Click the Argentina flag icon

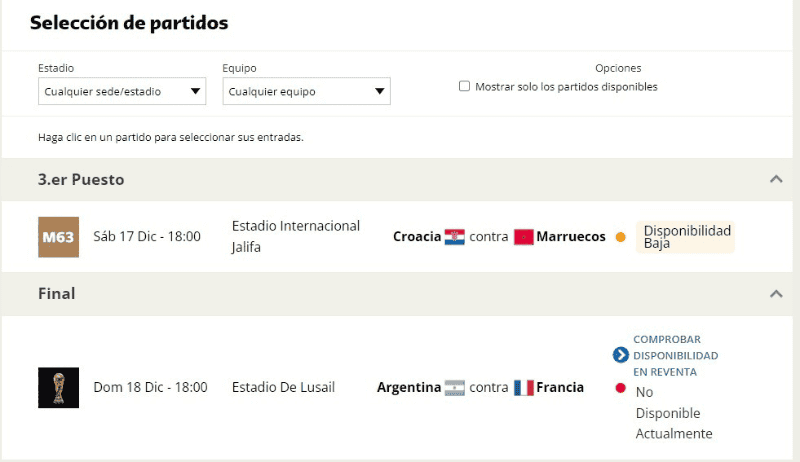[x=455, y=387]
